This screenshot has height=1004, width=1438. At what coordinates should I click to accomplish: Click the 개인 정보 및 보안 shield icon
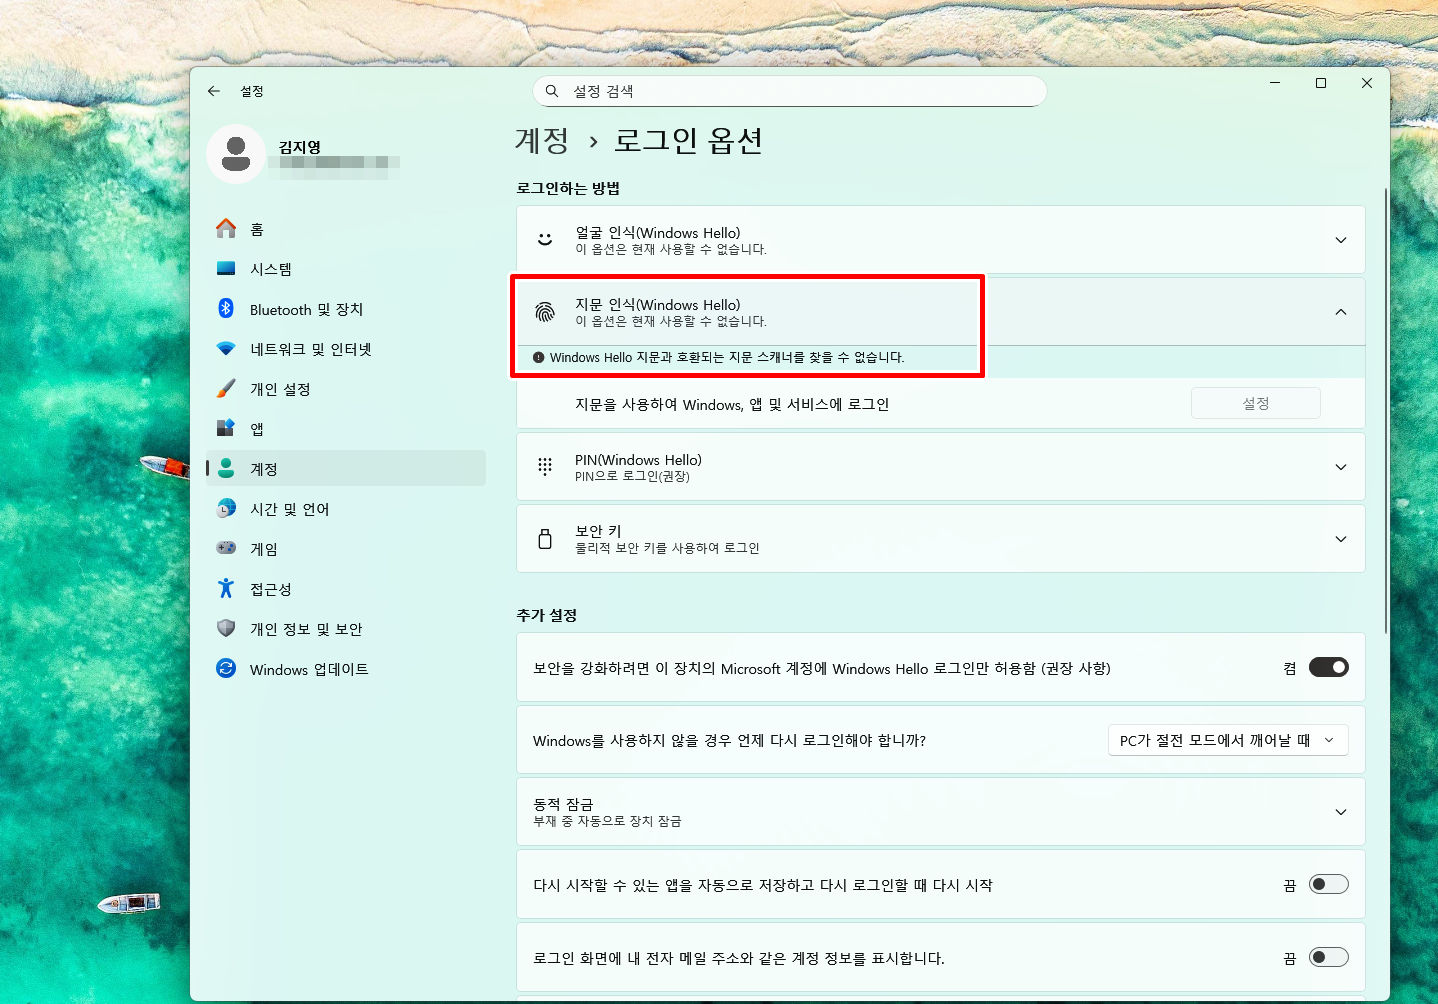[x=227, y=629]
